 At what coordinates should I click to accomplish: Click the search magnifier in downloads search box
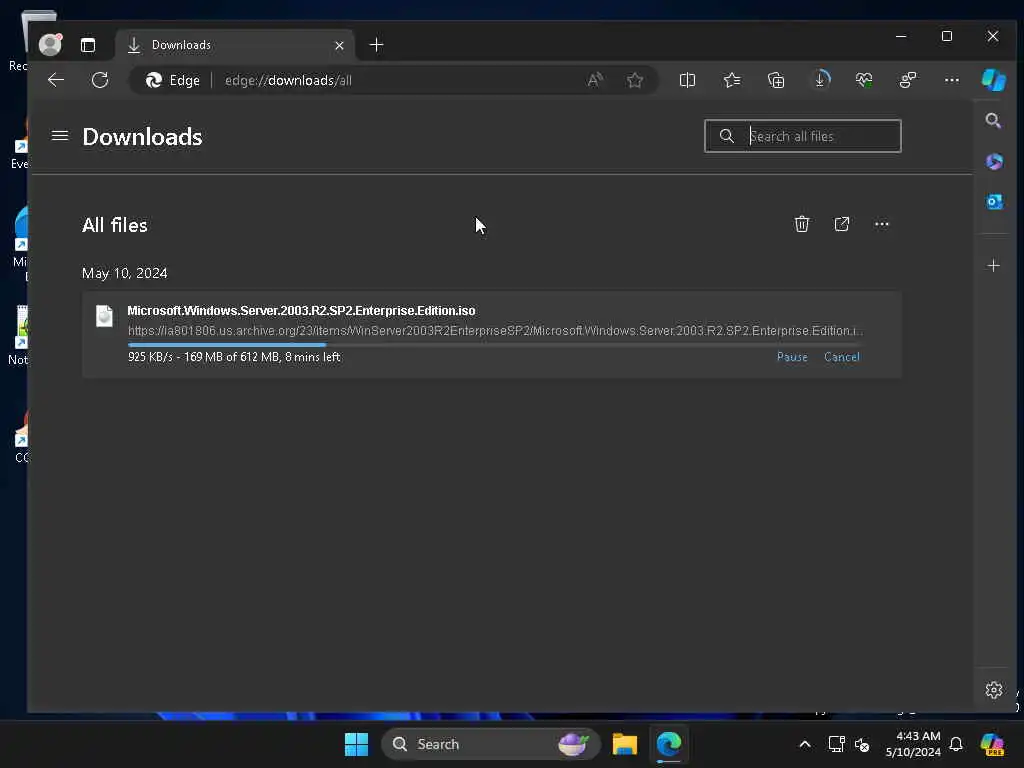pyautogui.click(x=726, y=136)
